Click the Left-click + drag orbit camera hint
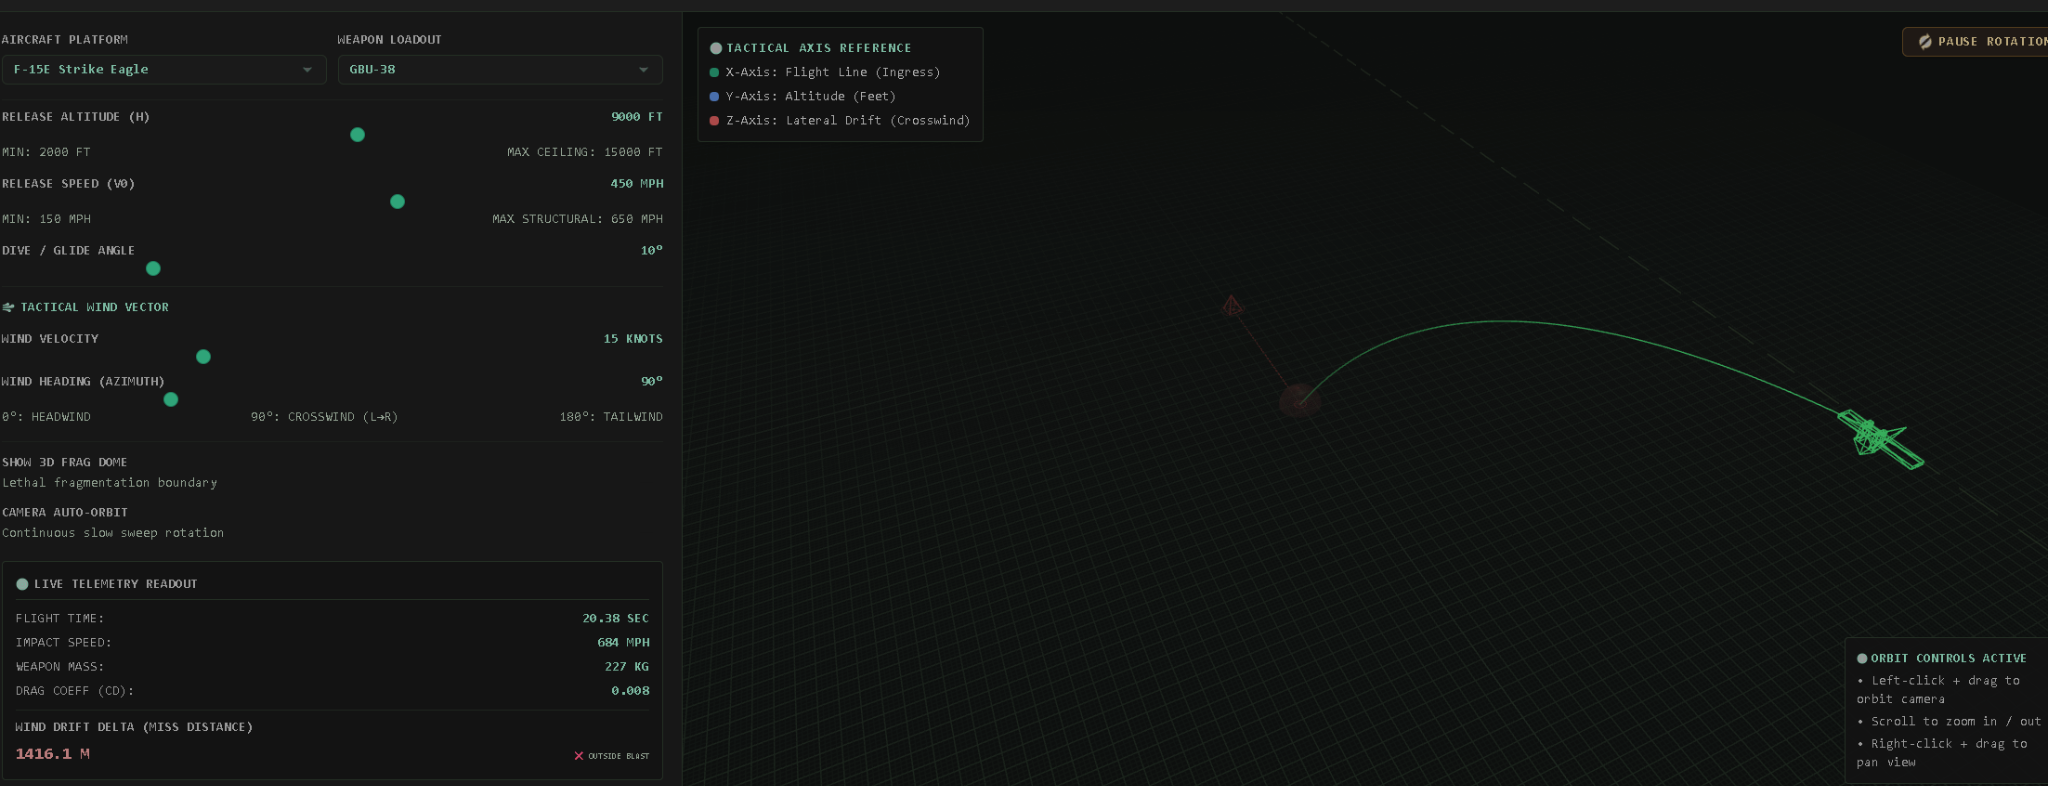The image size is (2048, 786). 1938,690
